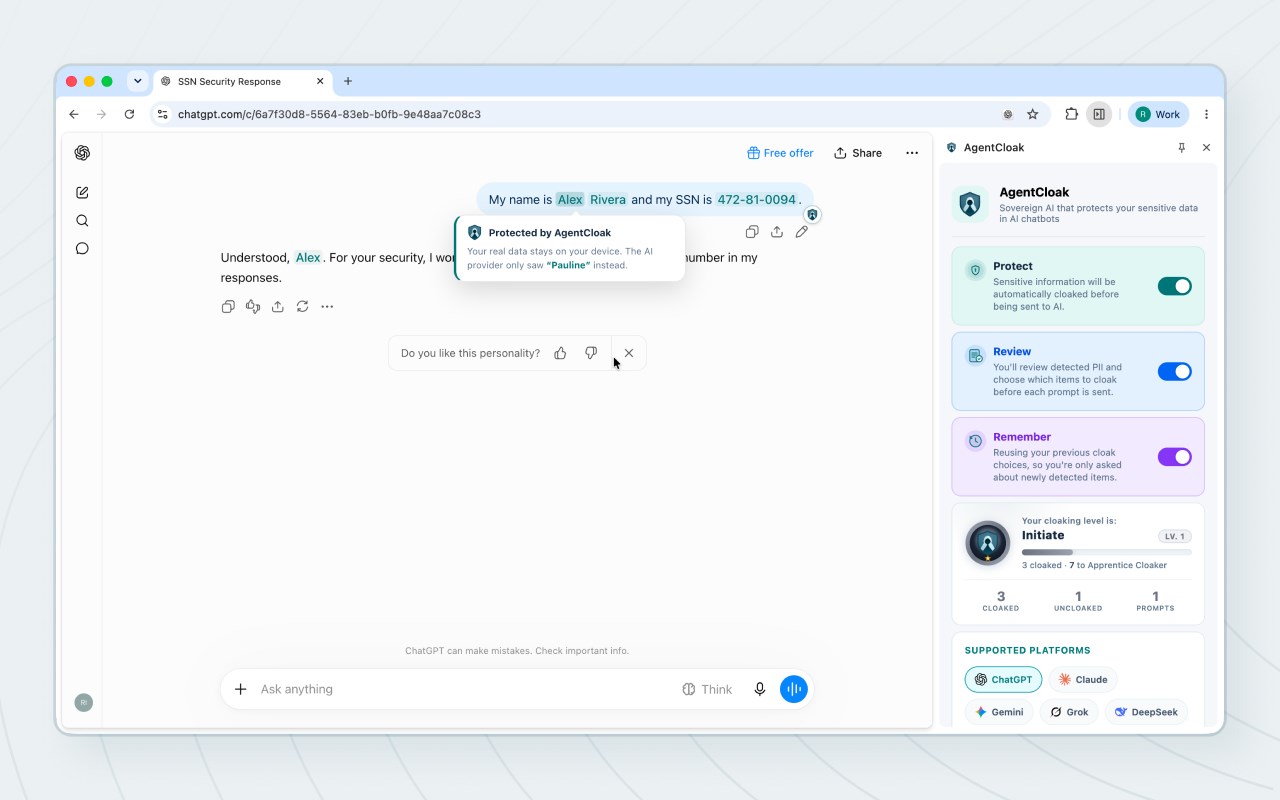Dislike this personality with thumbs down
1280x800 pixels.
(x=591, y=353)
